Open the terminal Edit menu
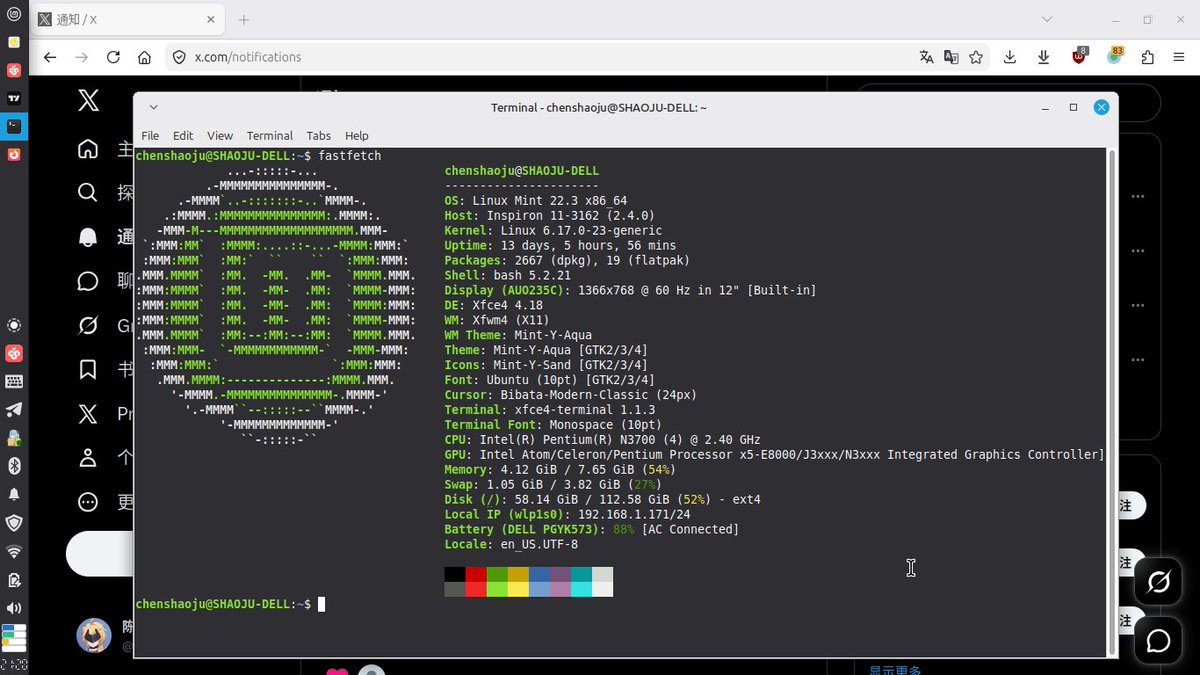This screenshot has width=1200, height=675. 183,136
